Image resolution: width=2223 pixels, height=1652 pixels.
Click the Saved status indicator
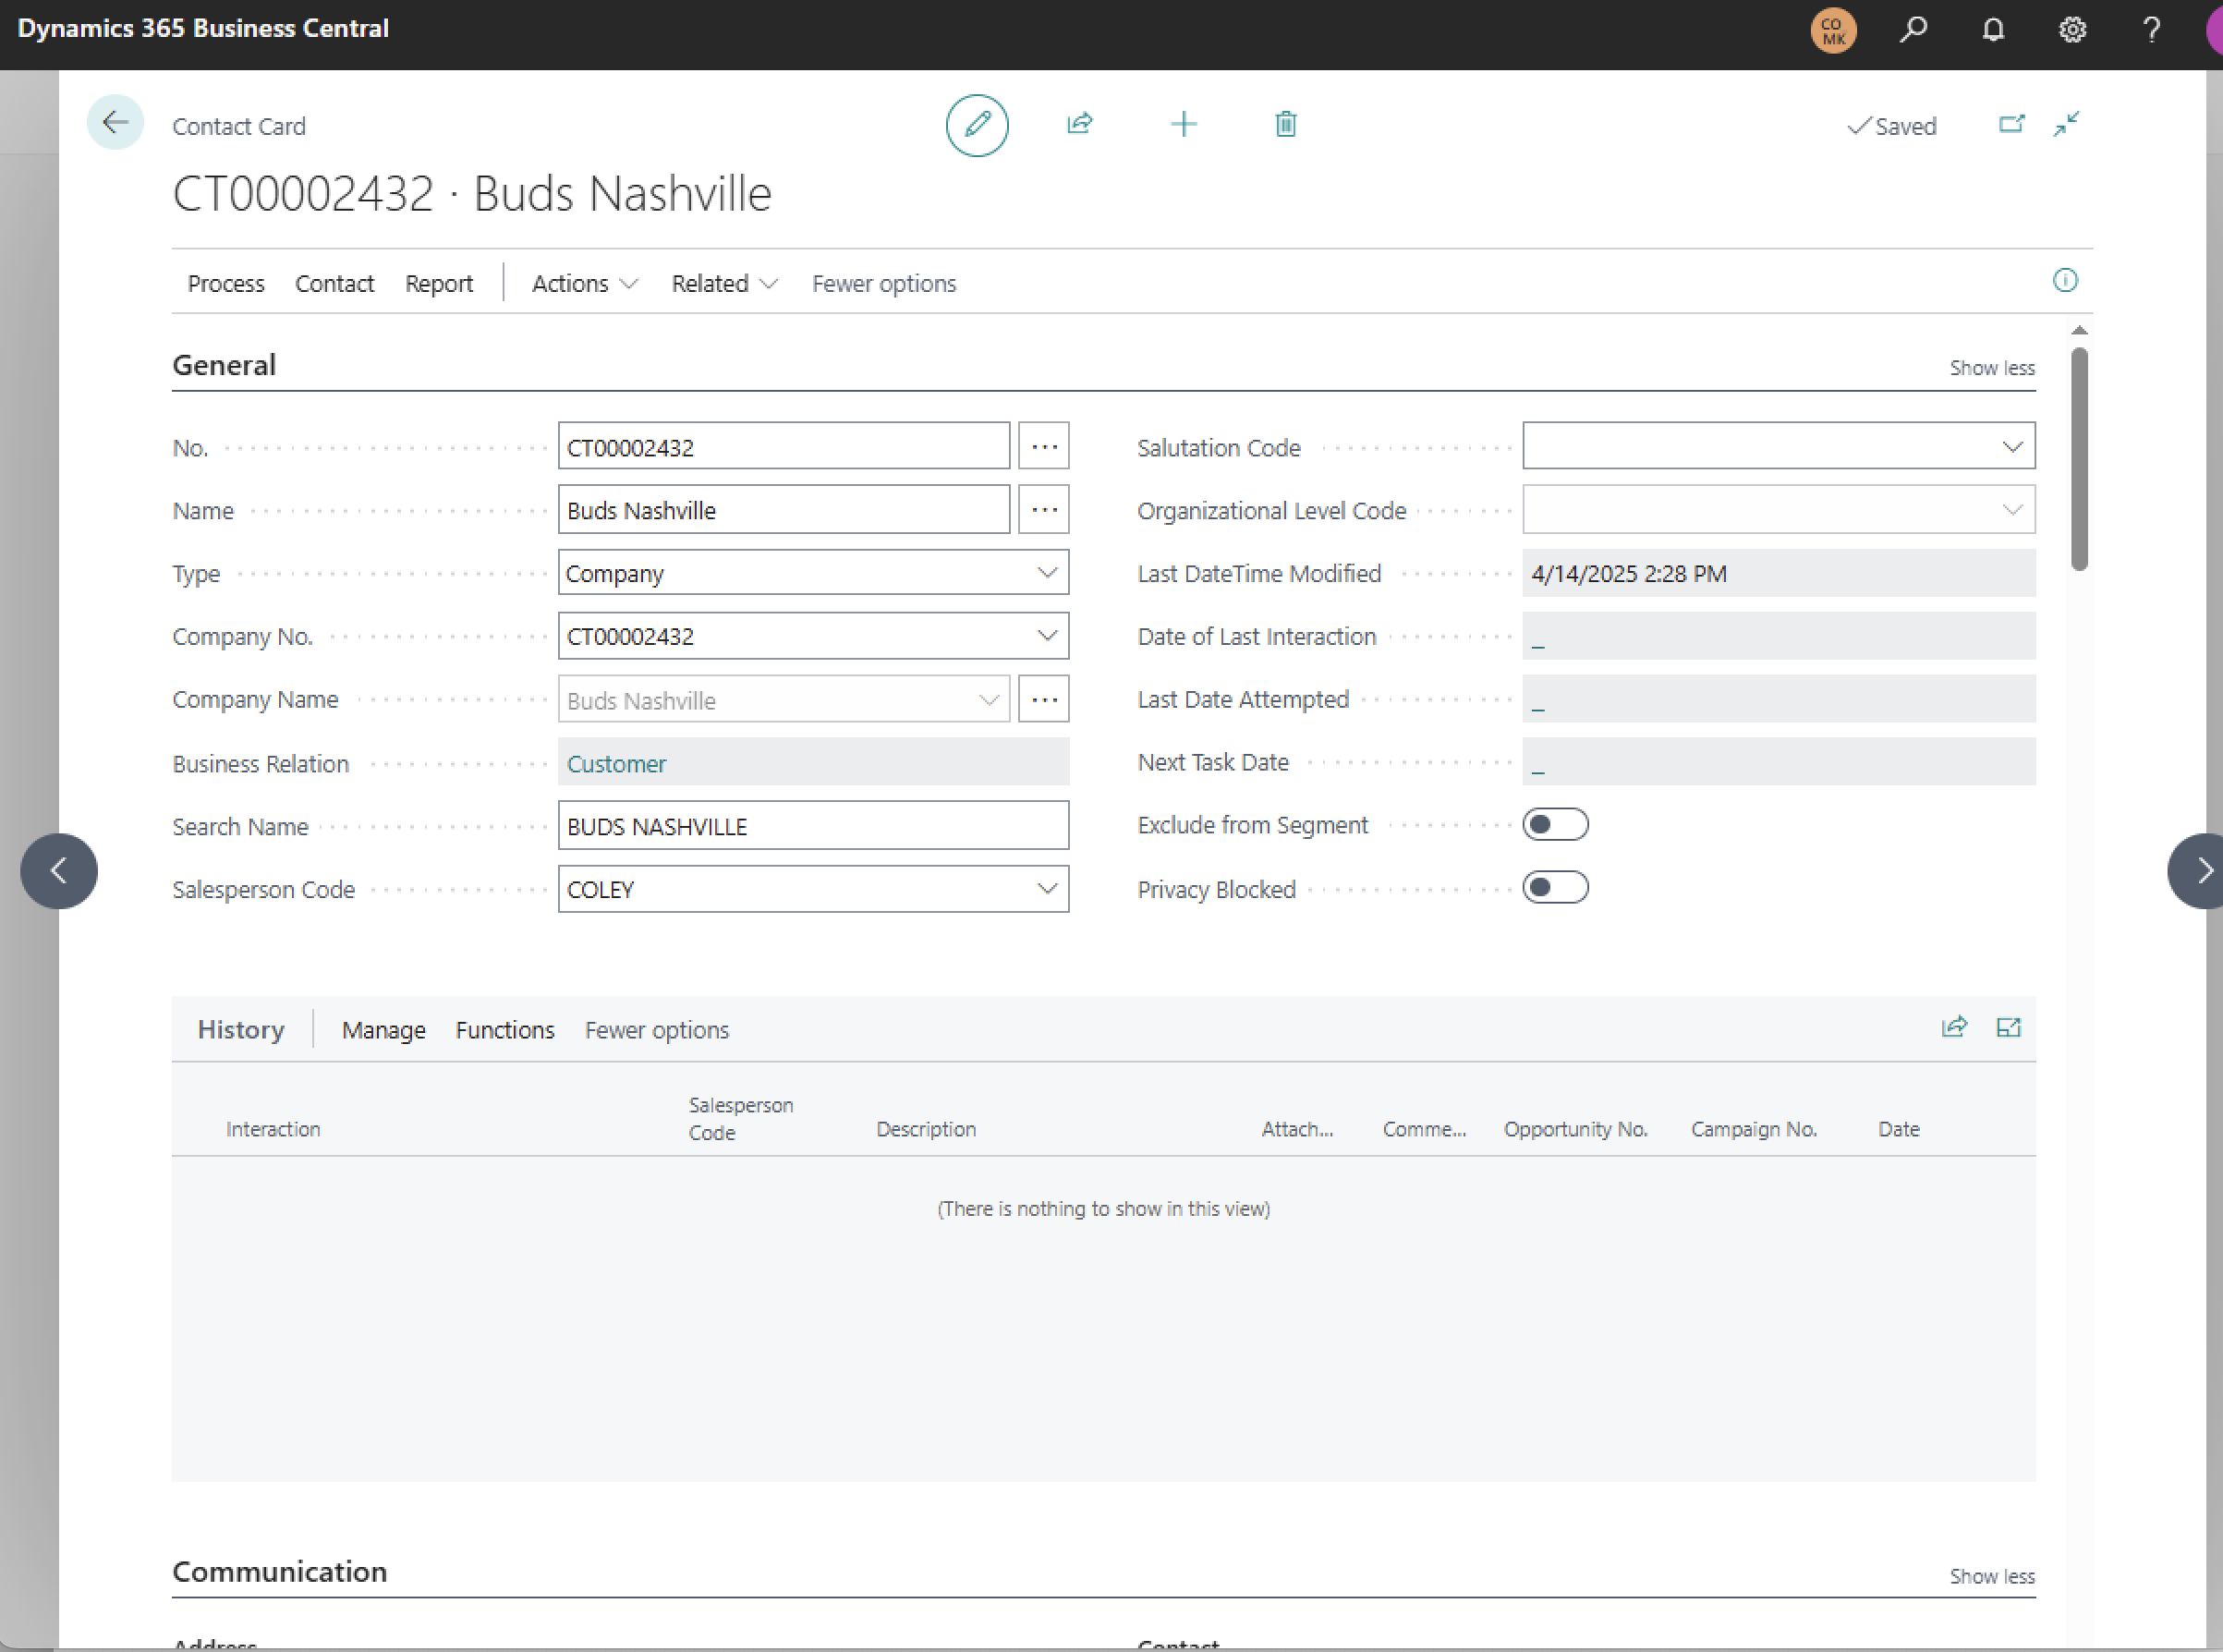click(1892, 126)
